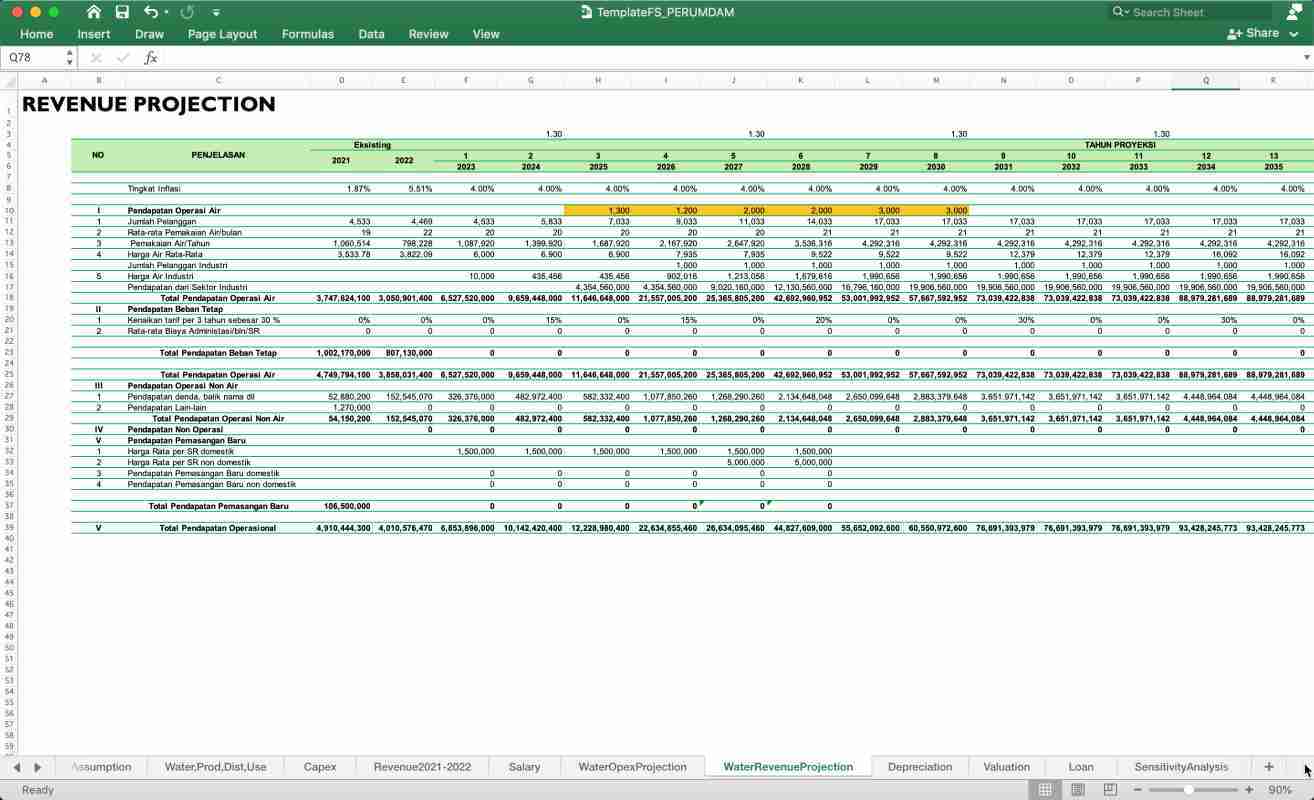Select Normal view in the status bar
This screenshot has height=800, width=1314.
pos(1044,790)
